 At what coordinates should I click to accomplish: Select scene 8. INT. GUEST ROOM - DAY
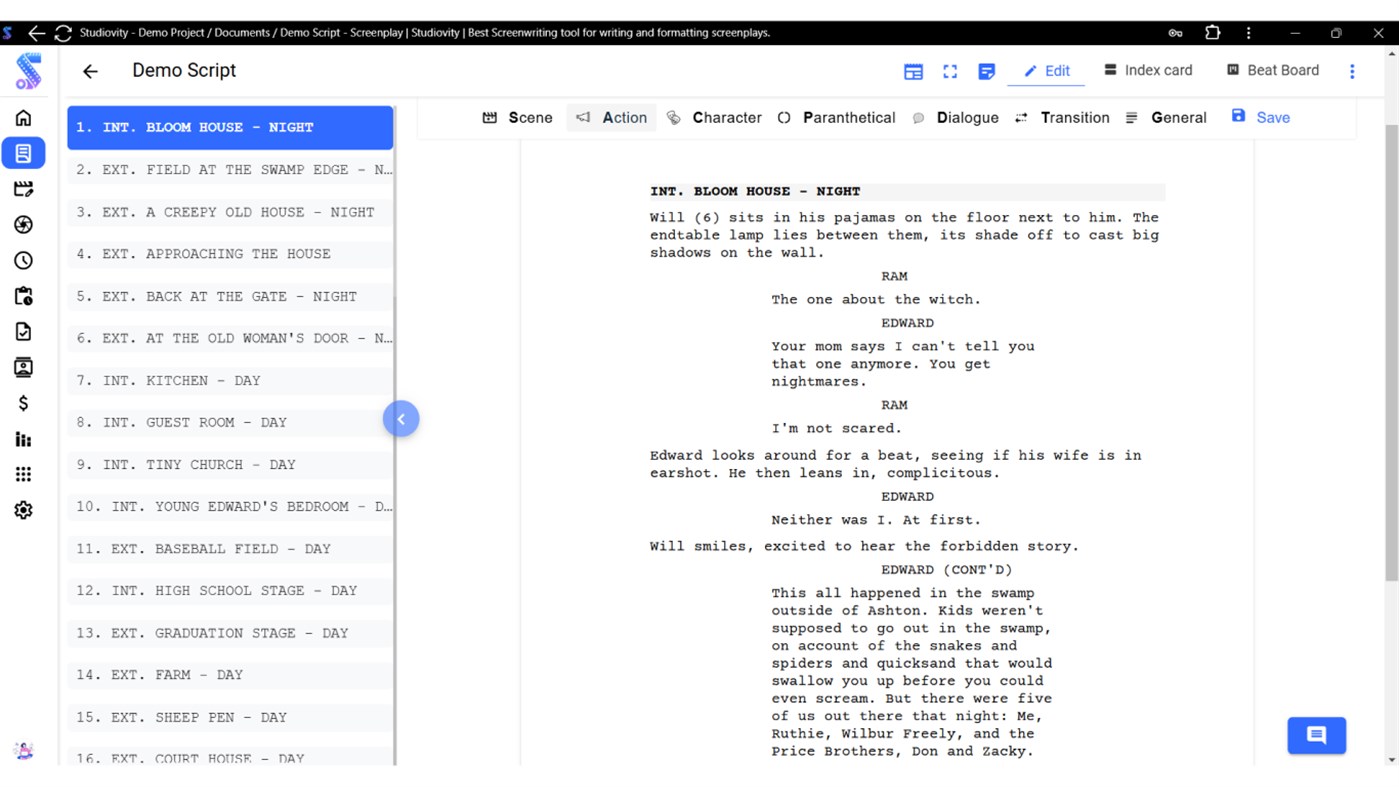coord(230,423)
